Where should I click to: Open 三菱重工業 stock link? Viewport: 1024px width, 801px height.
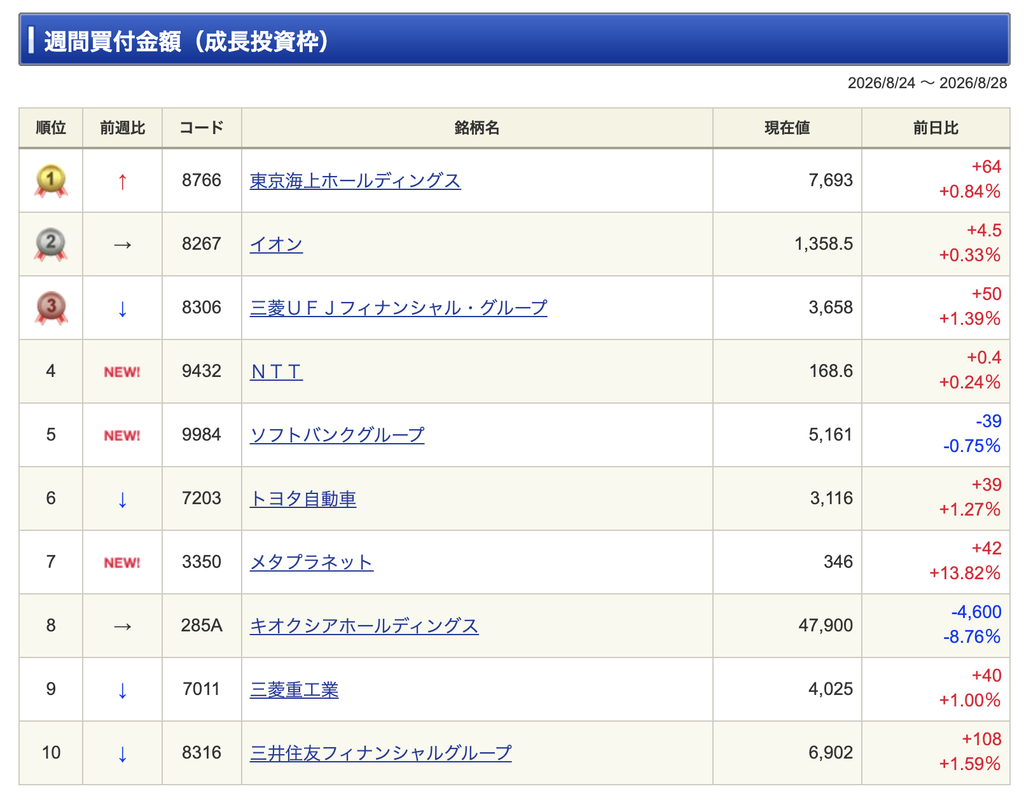[x=294, y=689]
